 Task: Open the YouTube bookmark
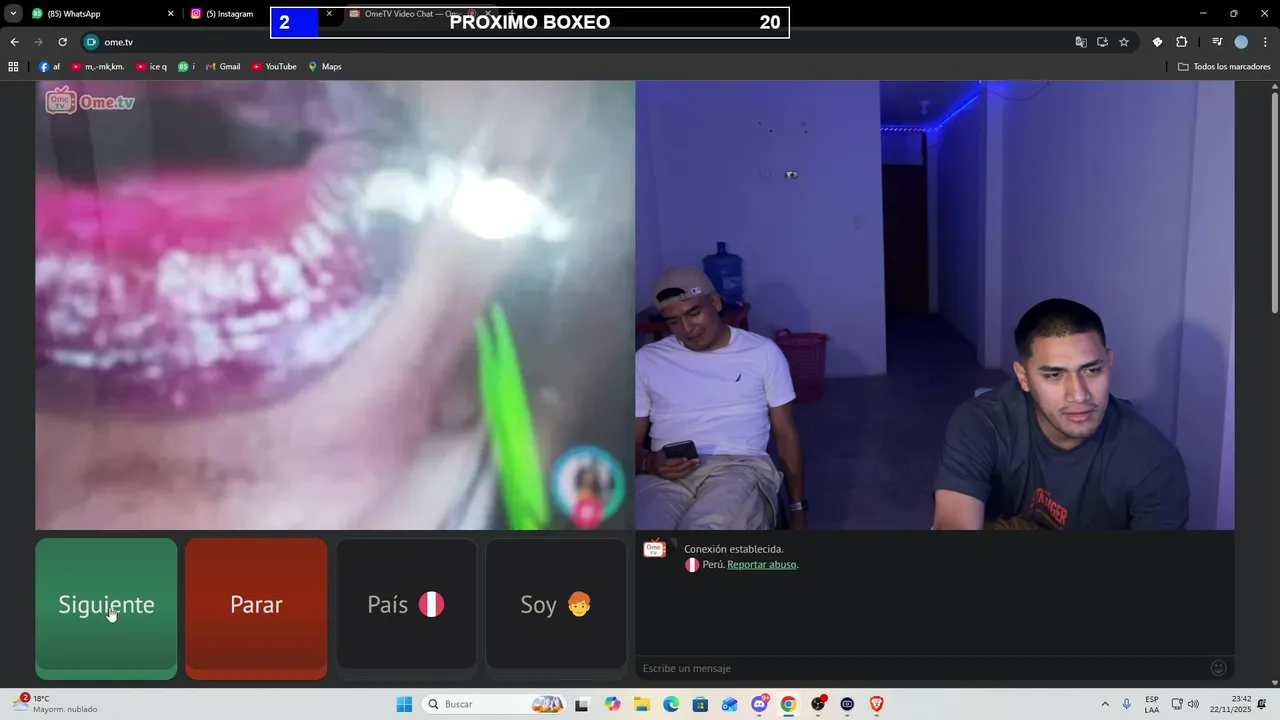274,67
